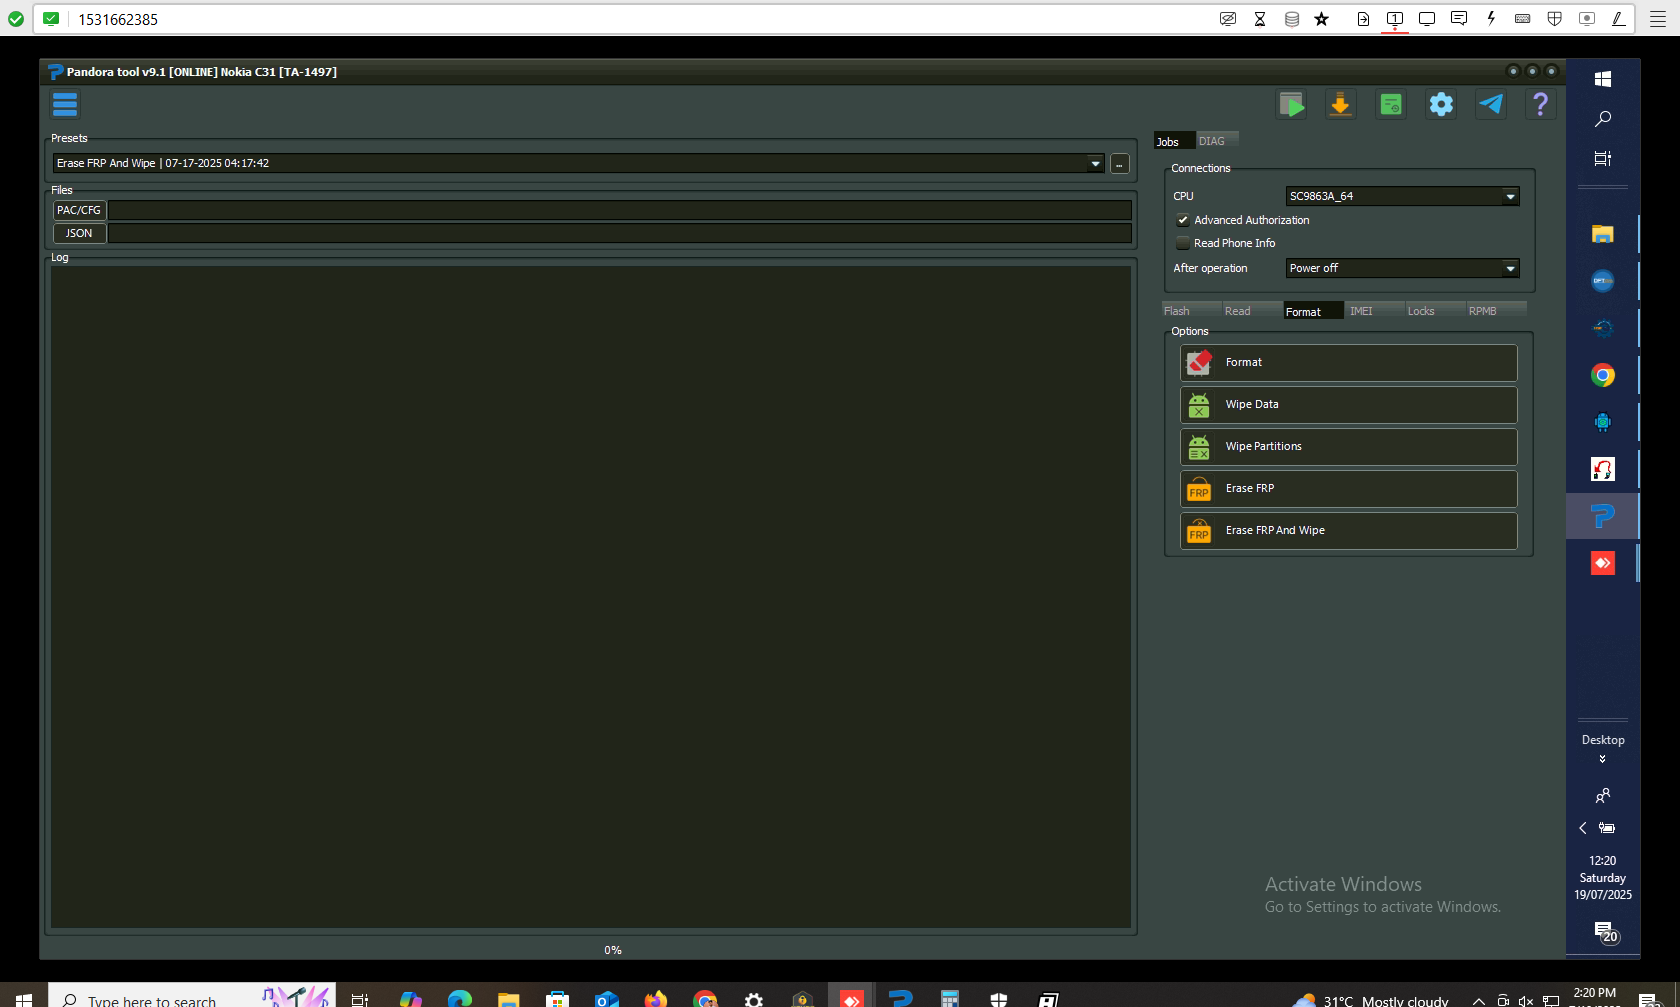Click the Format button with eraser icon
1680x1007 pixels.
[x=1348, y=363]
